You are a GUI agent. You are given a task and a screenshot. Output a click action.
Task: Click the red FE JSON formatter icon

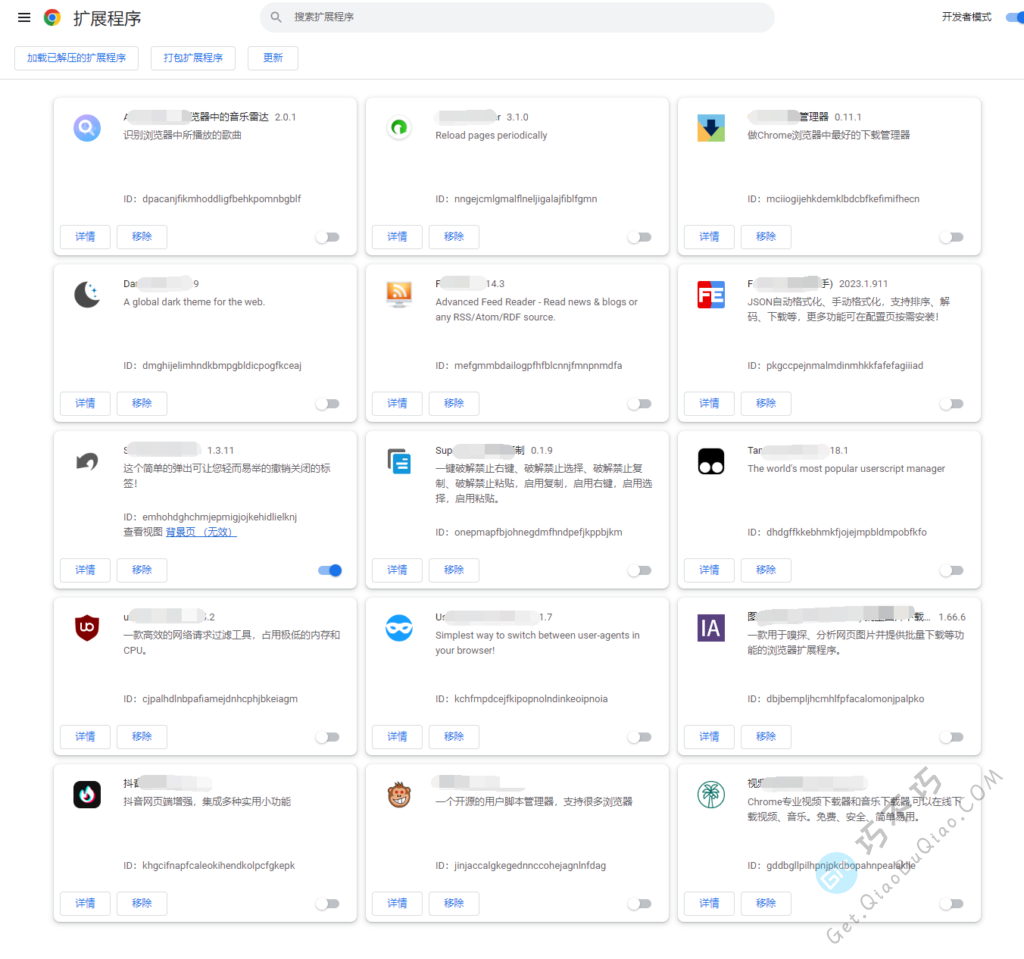[710, 294]
